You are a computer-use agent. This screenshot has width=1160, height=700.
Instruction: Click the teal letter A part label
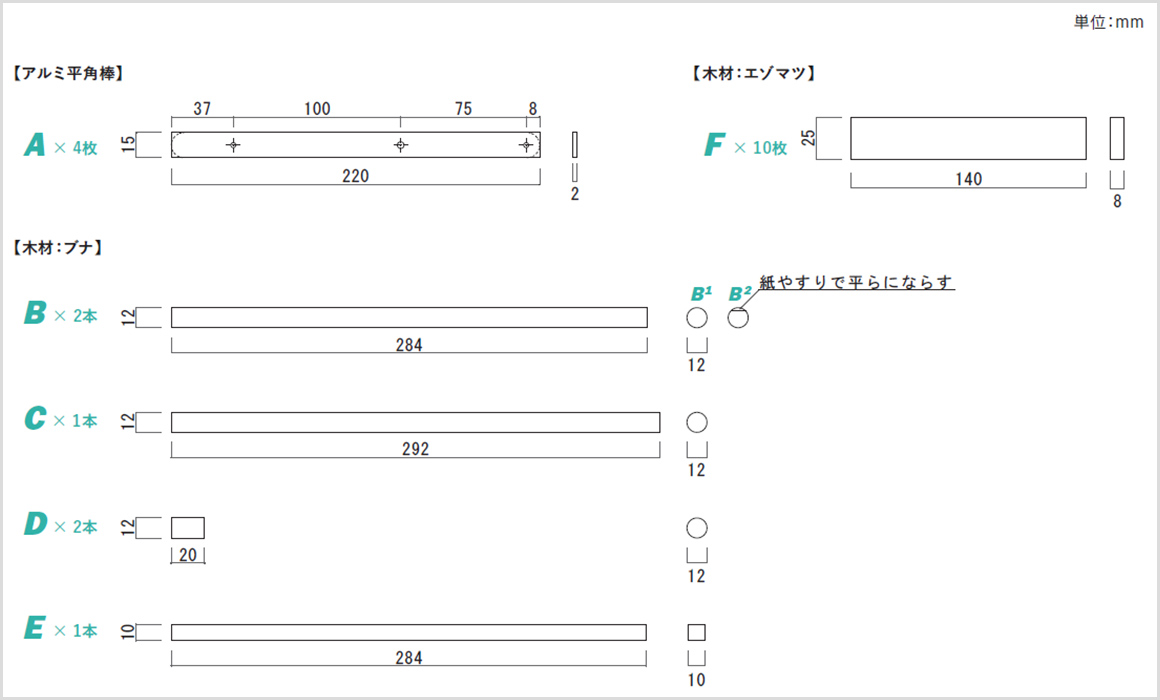[34, 145]
